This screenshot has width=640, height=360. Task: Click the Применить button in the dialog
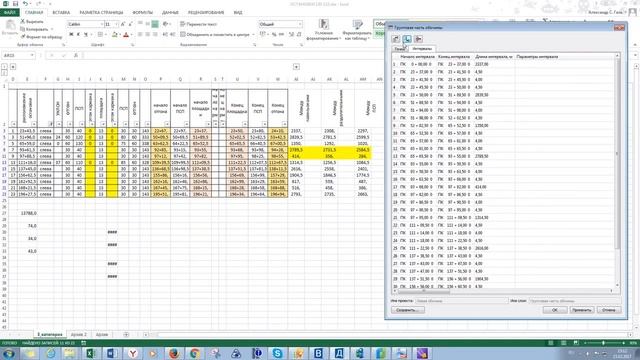pos(582,310)
